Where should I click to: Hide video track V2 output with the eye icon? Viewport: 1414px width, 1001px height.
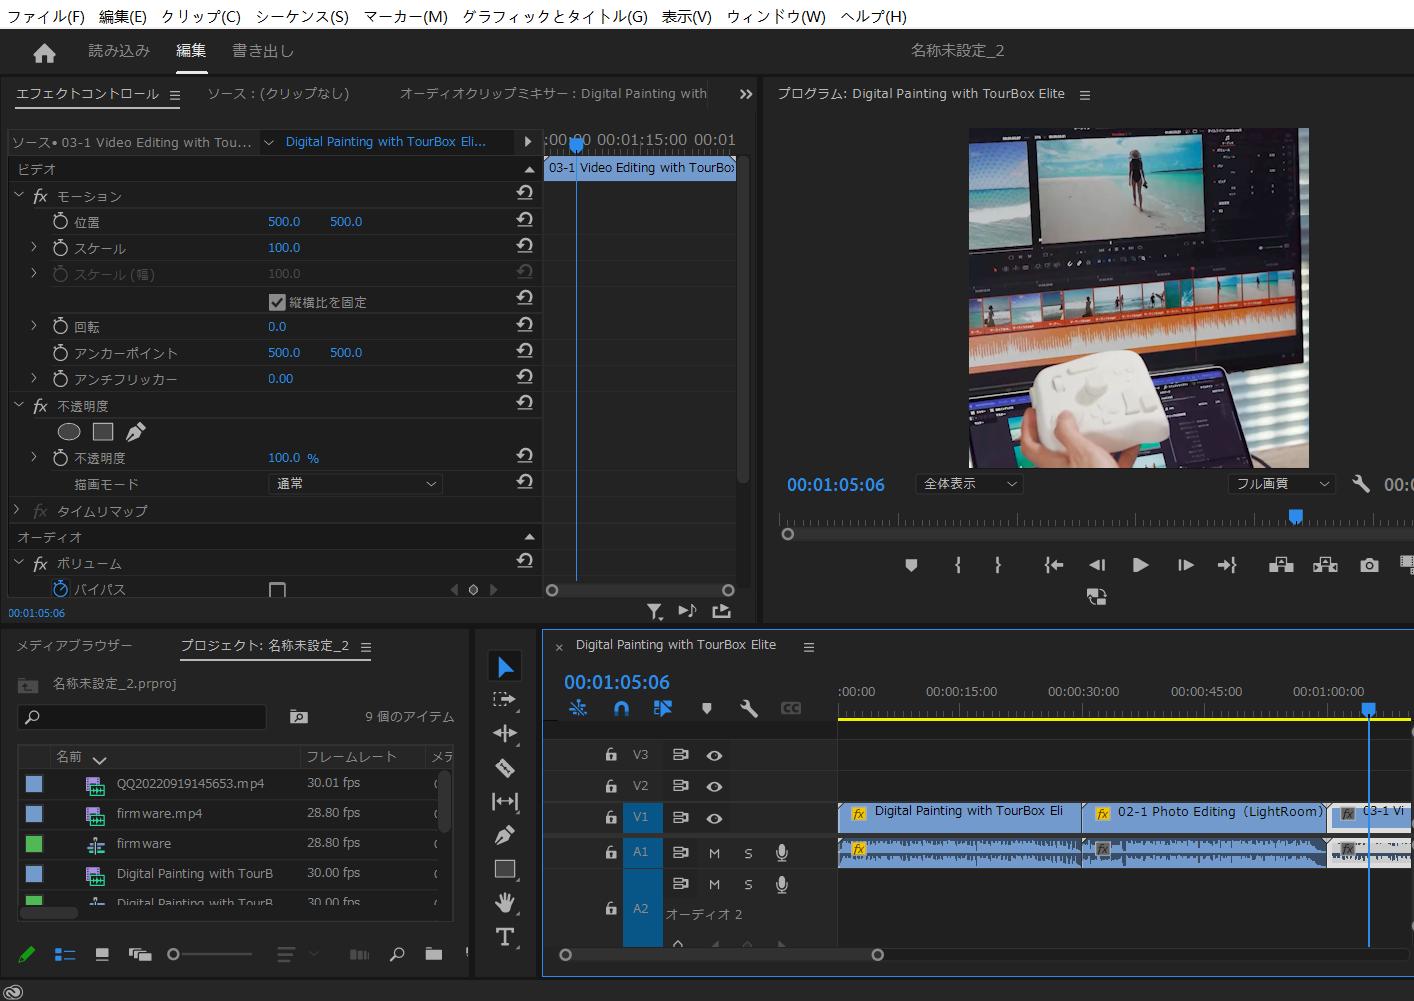(x=714, y=786)
